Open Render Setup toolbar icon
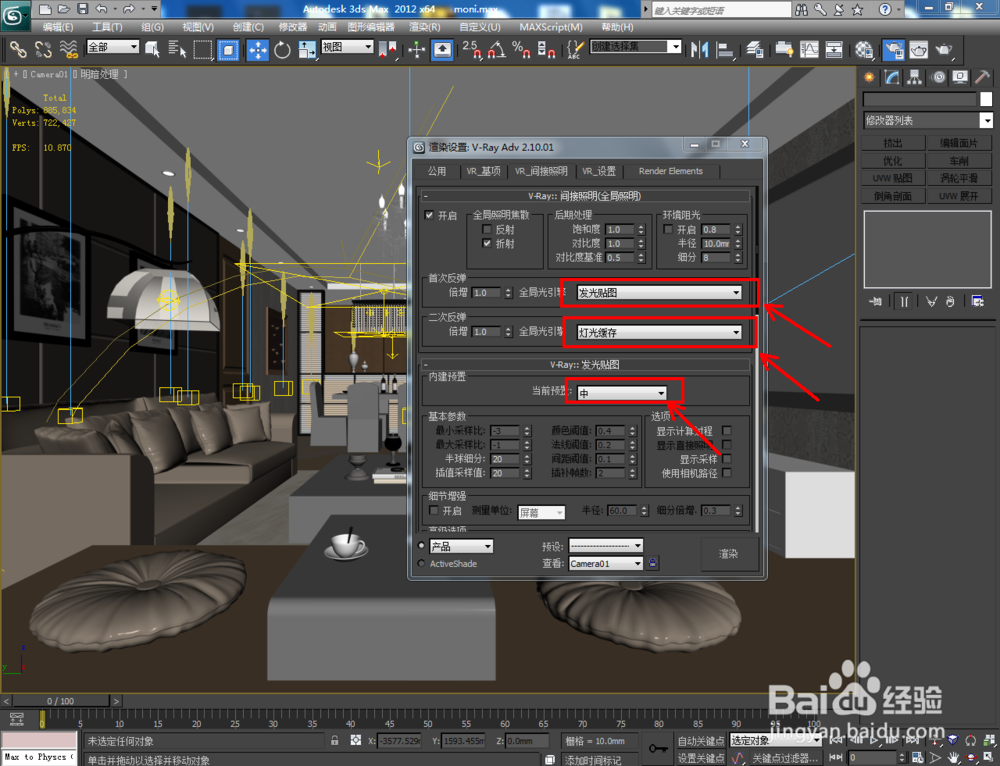The width and height of the screenshot is (1000, 766). [893, 50]
